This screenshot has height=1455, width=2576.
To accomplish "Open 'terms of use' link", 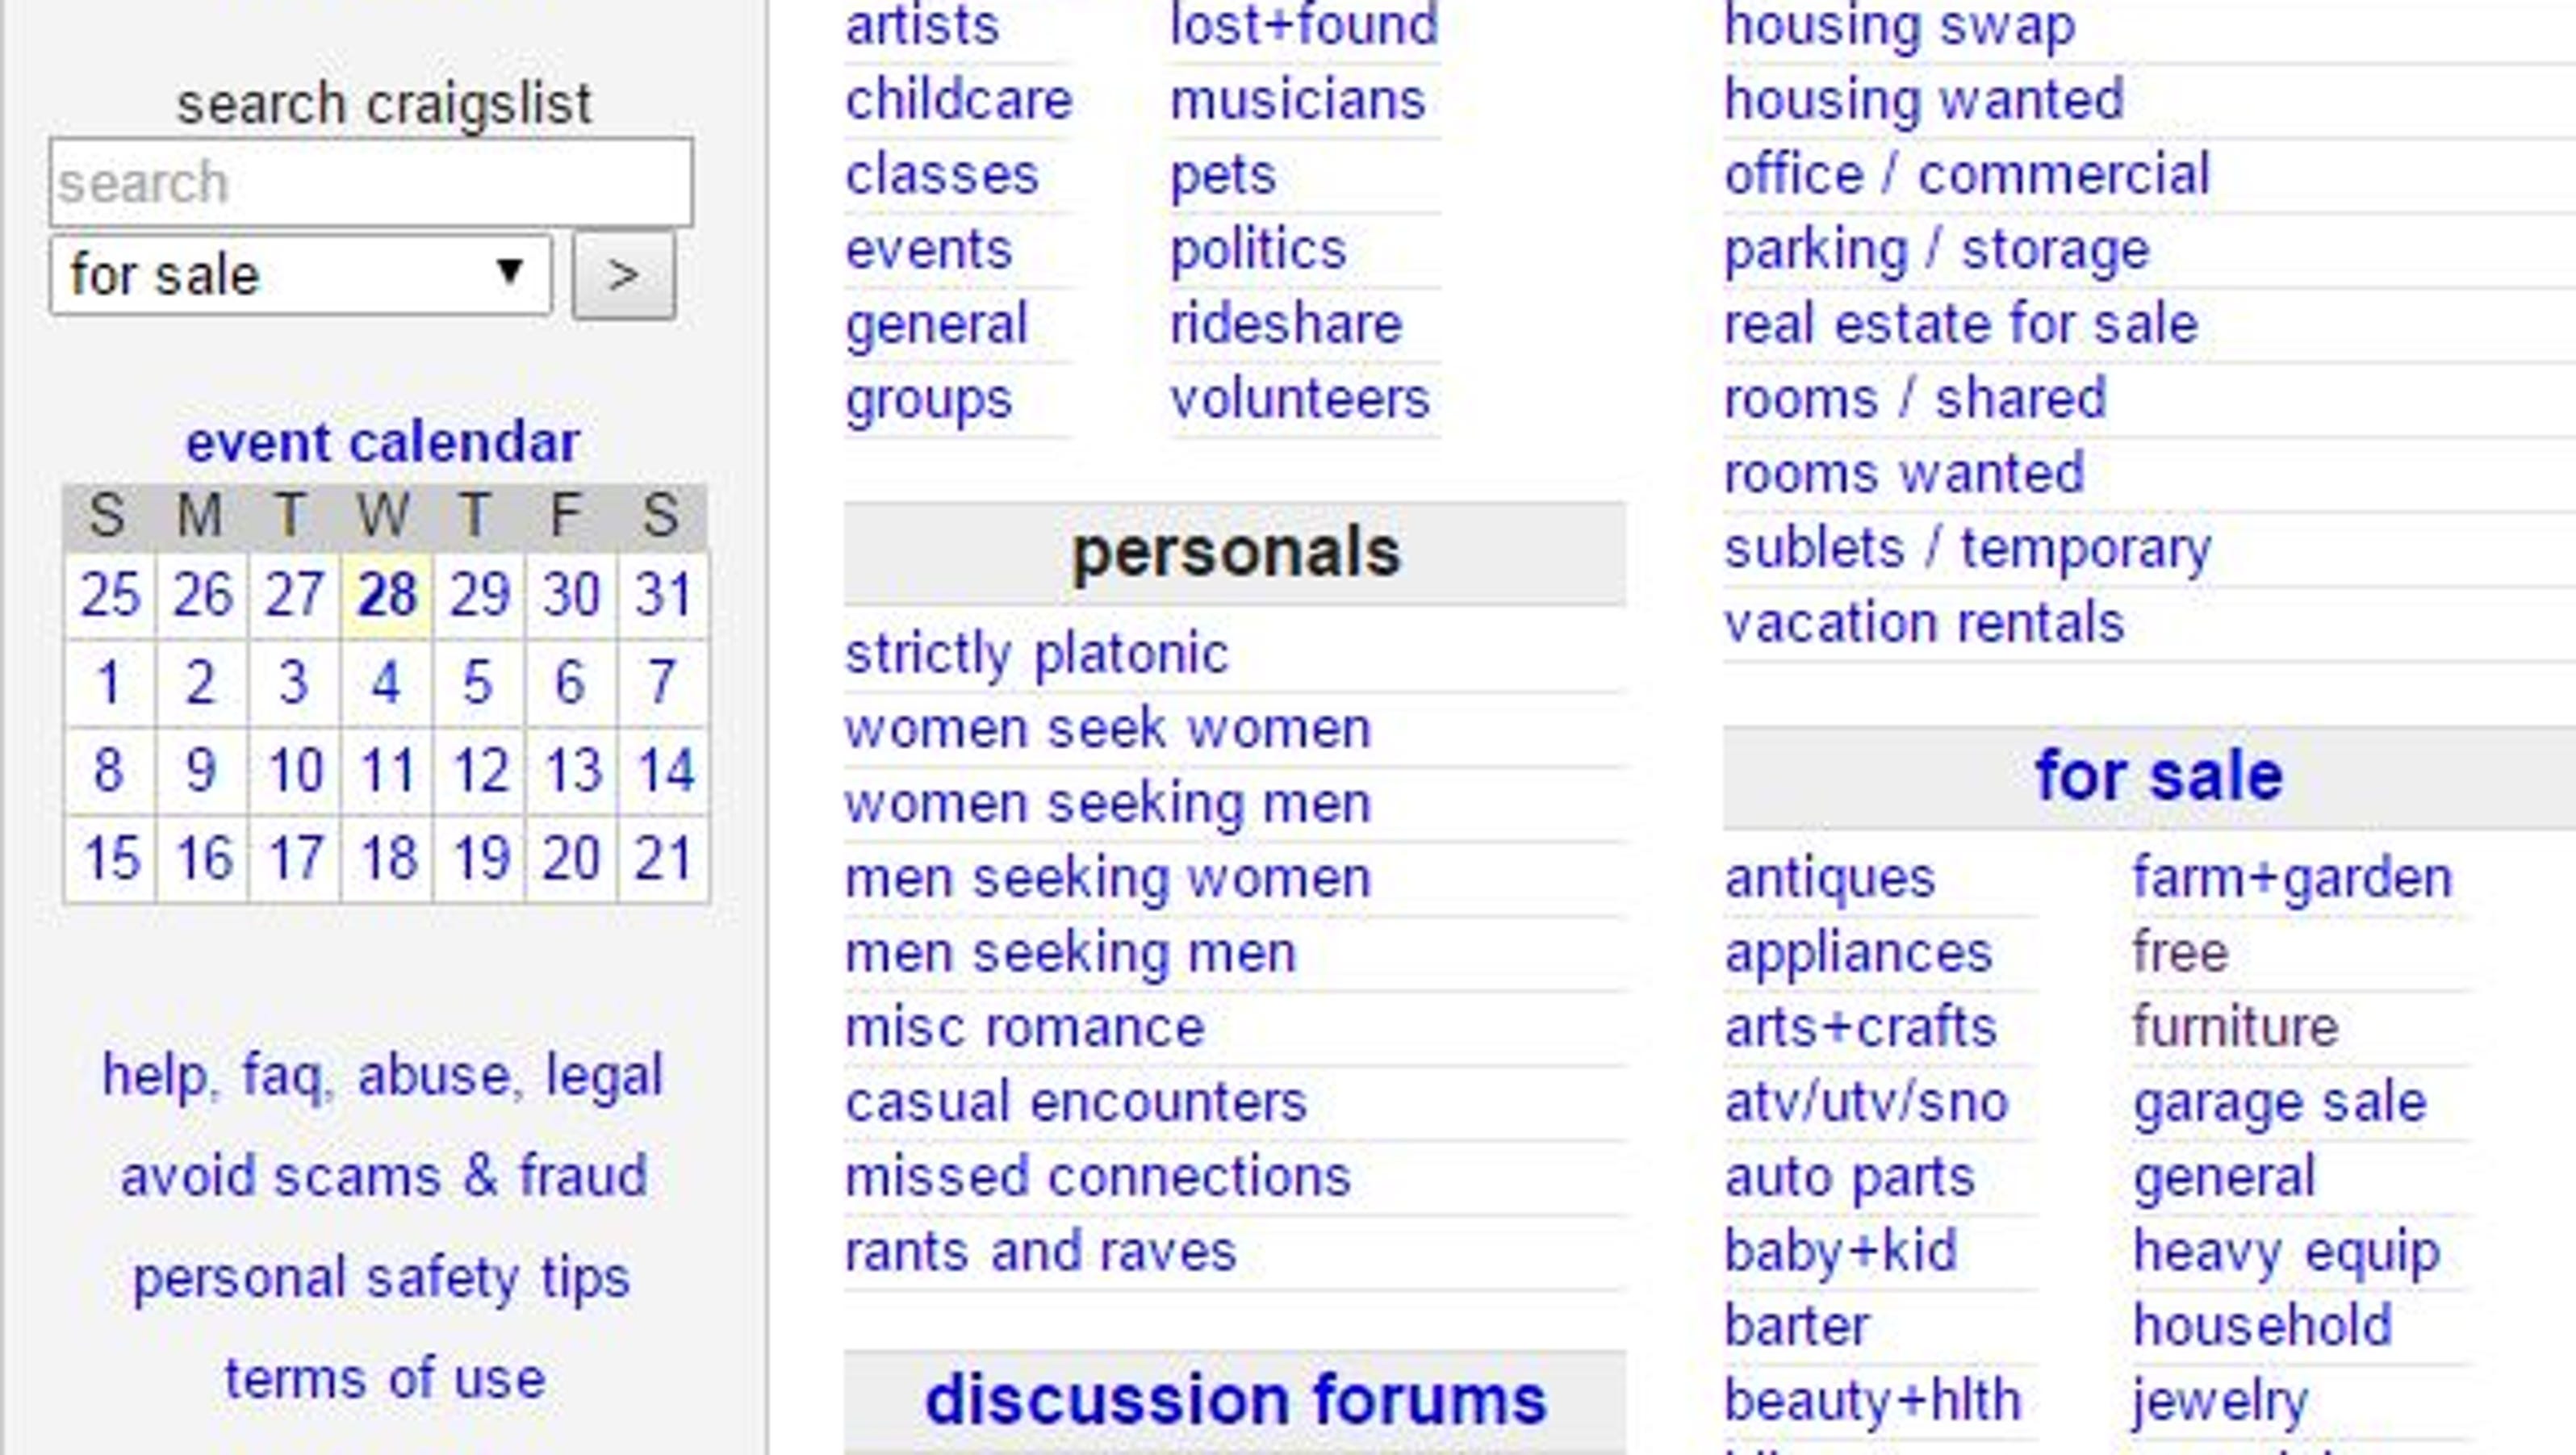I will pyautogui.click(x=385, y=1380).
